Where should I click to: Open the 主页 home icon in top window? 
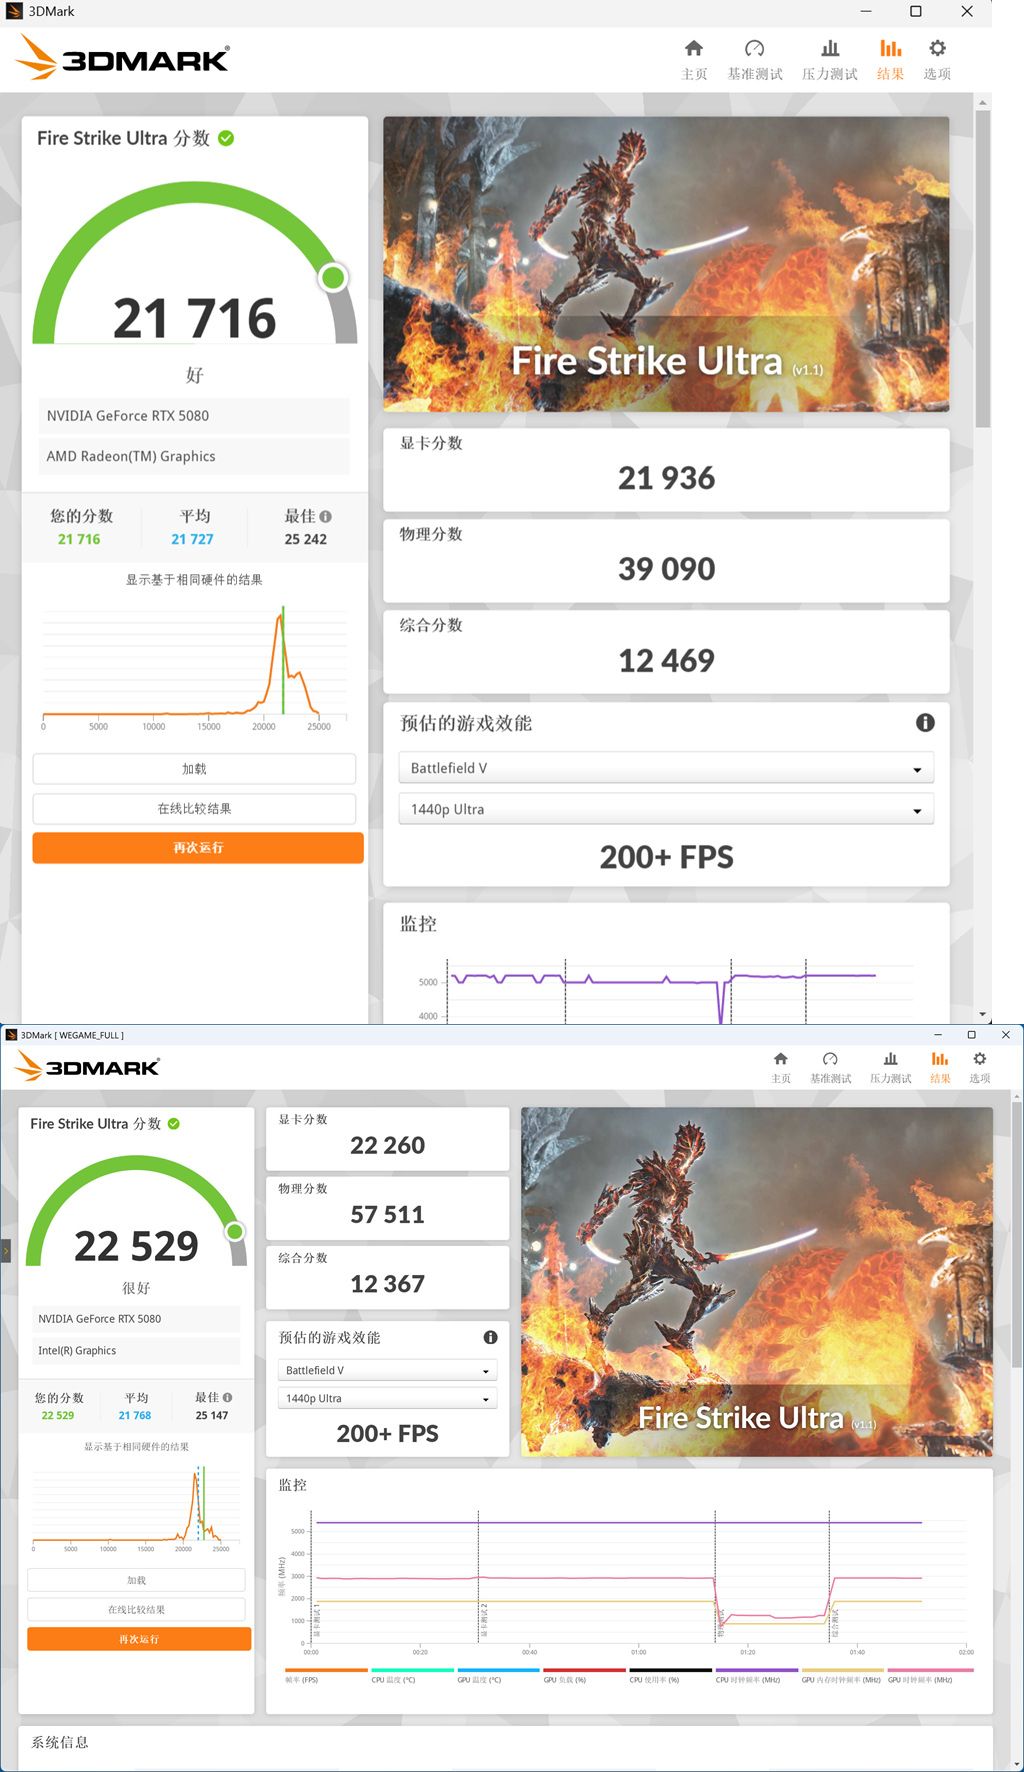694,48
